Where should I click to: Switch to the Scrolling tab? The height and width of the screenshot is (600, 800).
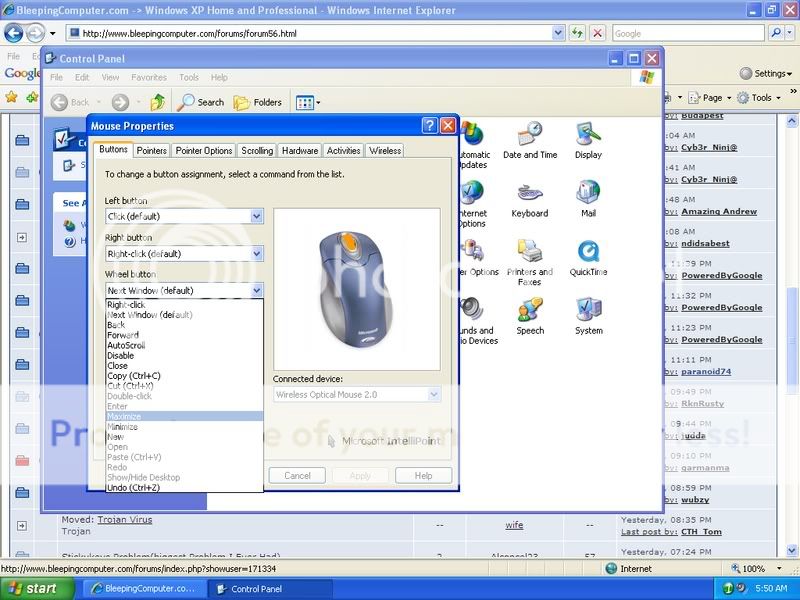tap(257, 151)
